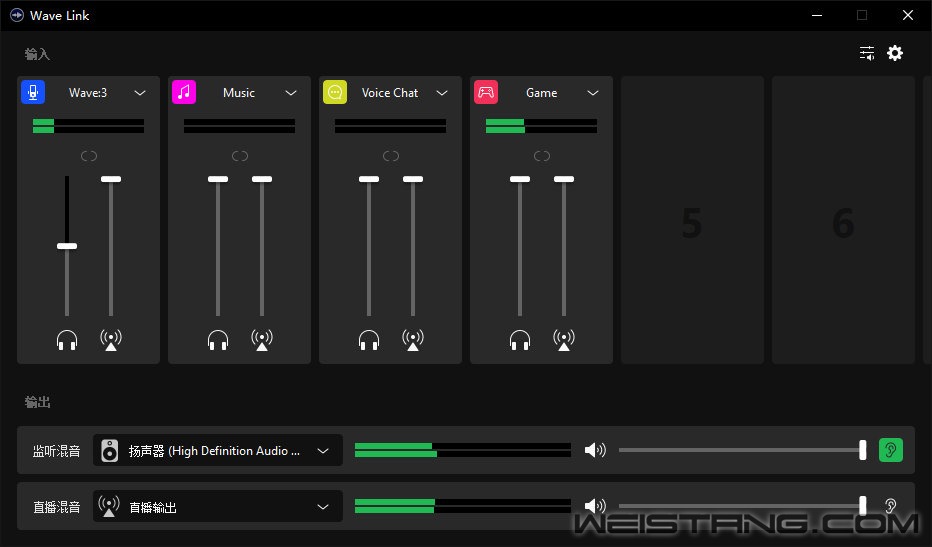Viewport: 932px width, 547px height.
Task: Link the Game faders with the chain icon
Action: (x=541, y=156)
